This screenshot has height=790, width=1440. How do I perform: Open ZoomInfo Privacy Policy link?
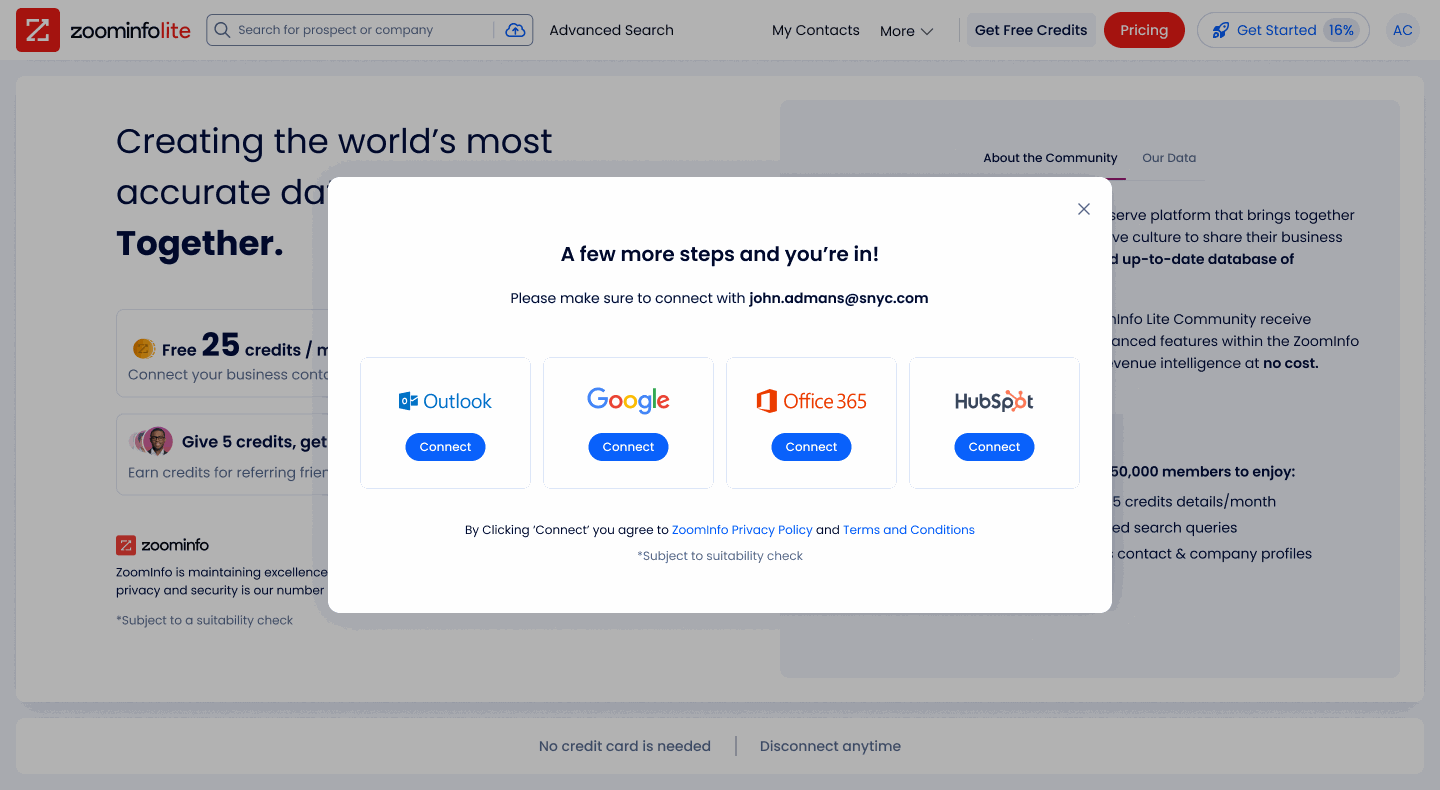click(742, 530)
